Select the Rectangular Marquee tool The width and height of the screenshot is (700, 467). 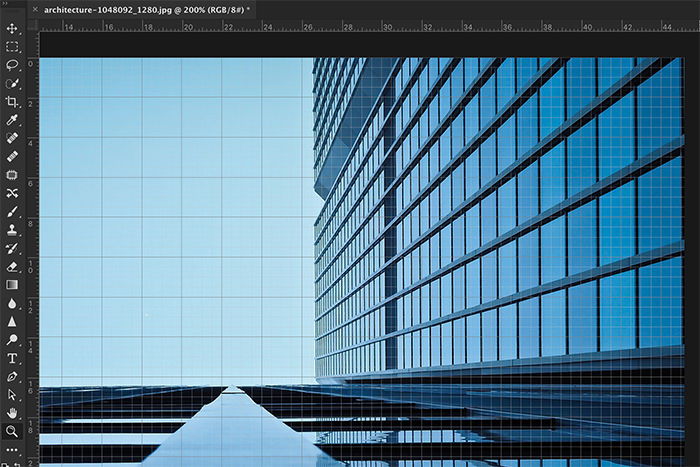click(x=12, y=47)
